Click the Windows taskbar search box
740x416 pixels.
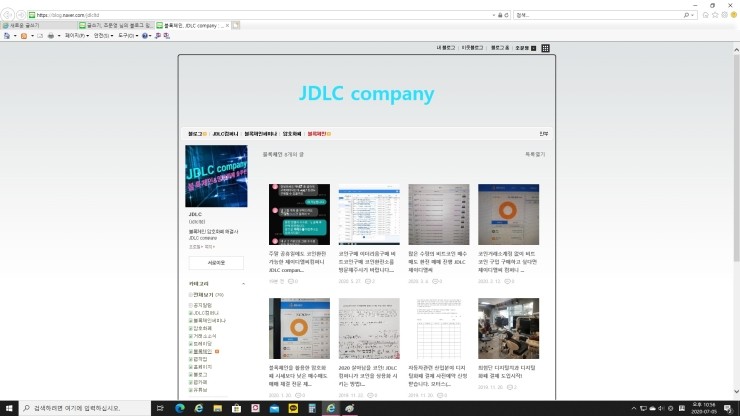85,408
